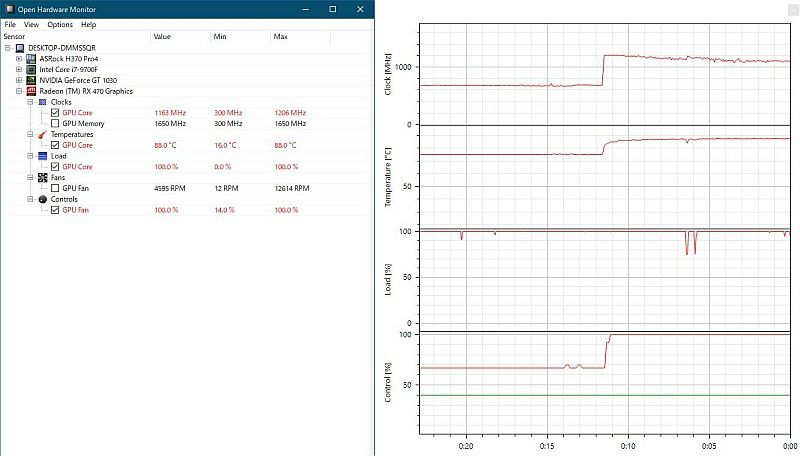This screenshot has width=800, height=456.
Task: Check the GPU Memory clock checkbox
Action: pos(55,123)
